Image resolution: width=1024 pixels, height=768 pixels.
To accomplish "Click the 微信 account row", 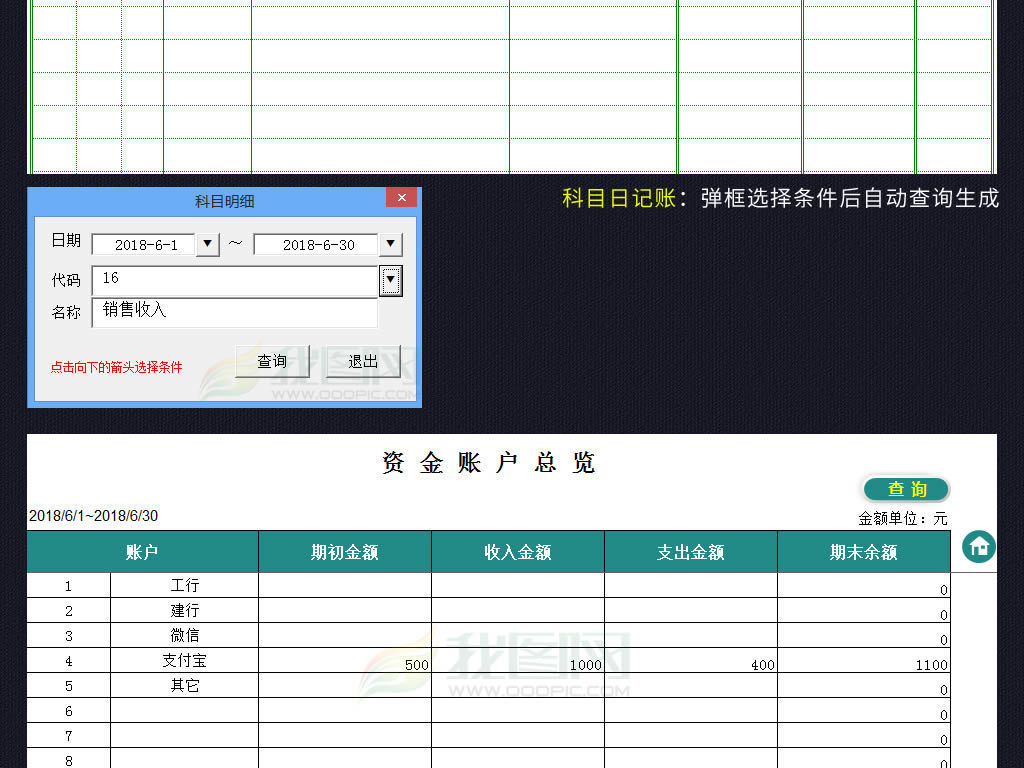I will tap(184, 635).
